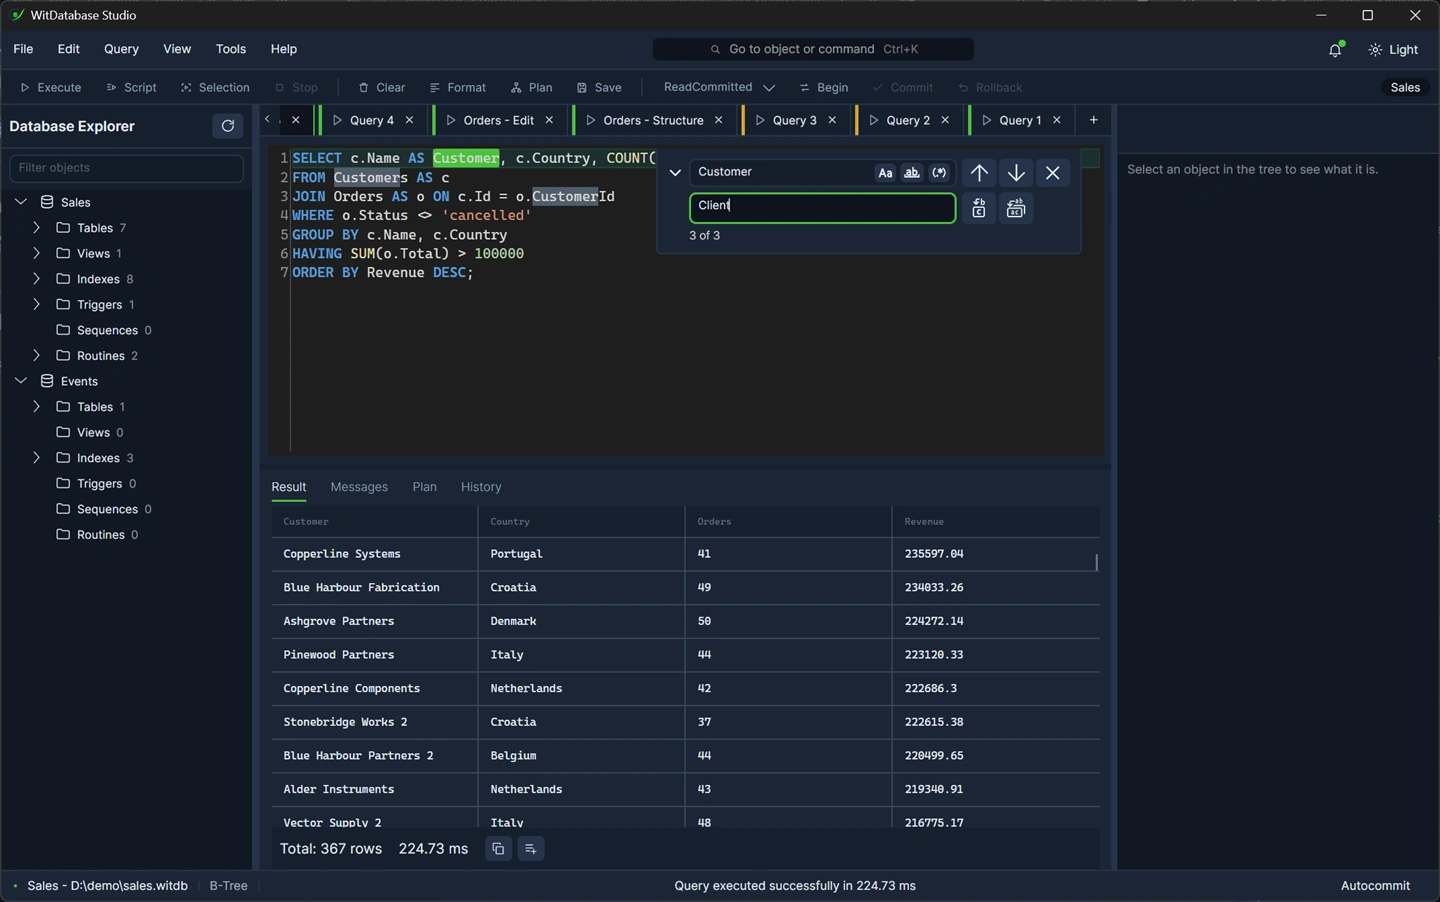Viewport: 1440px width, 902px height.
Task: Open the File menu
Action: tap(23, 49)
